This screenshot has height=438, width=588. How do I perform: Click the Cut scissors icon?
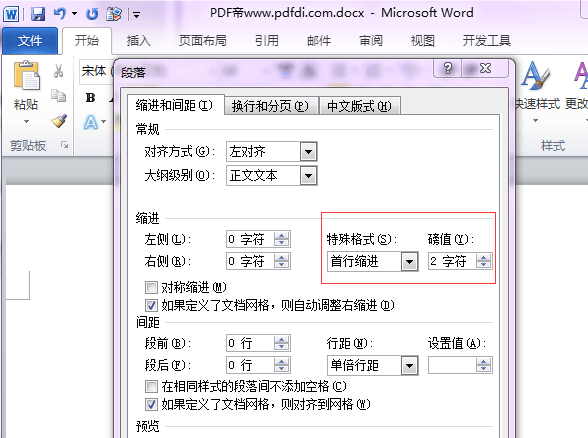(58, 70)
